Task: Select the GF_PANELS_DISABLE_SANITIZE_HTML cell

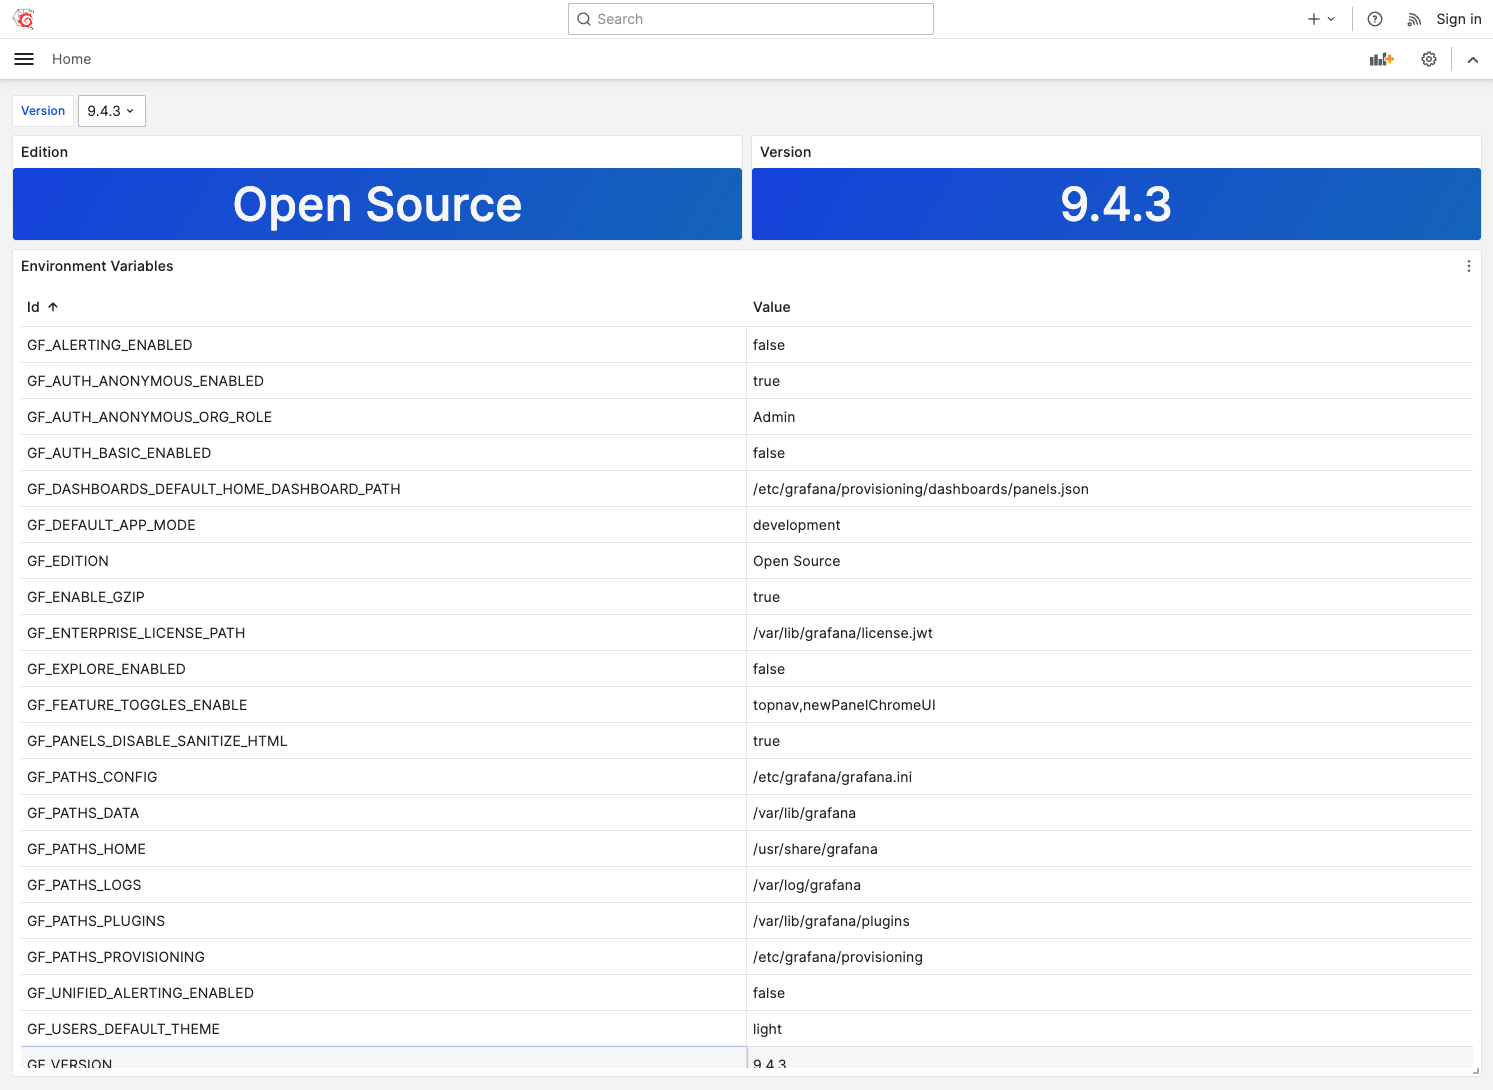Action: pos(384,741)
